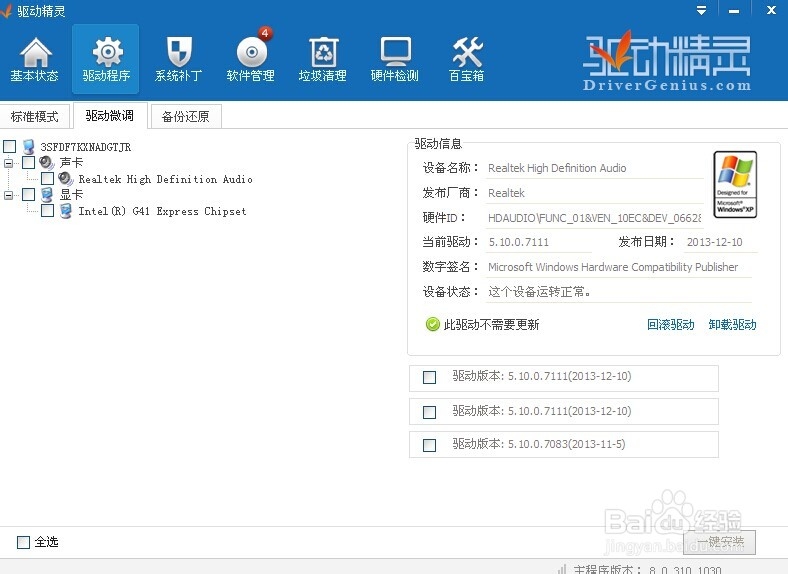The height and width of the screenshot is (574, 788).
Task: Select Realtek High Definition Audio tree row
Action: (165, 179)
